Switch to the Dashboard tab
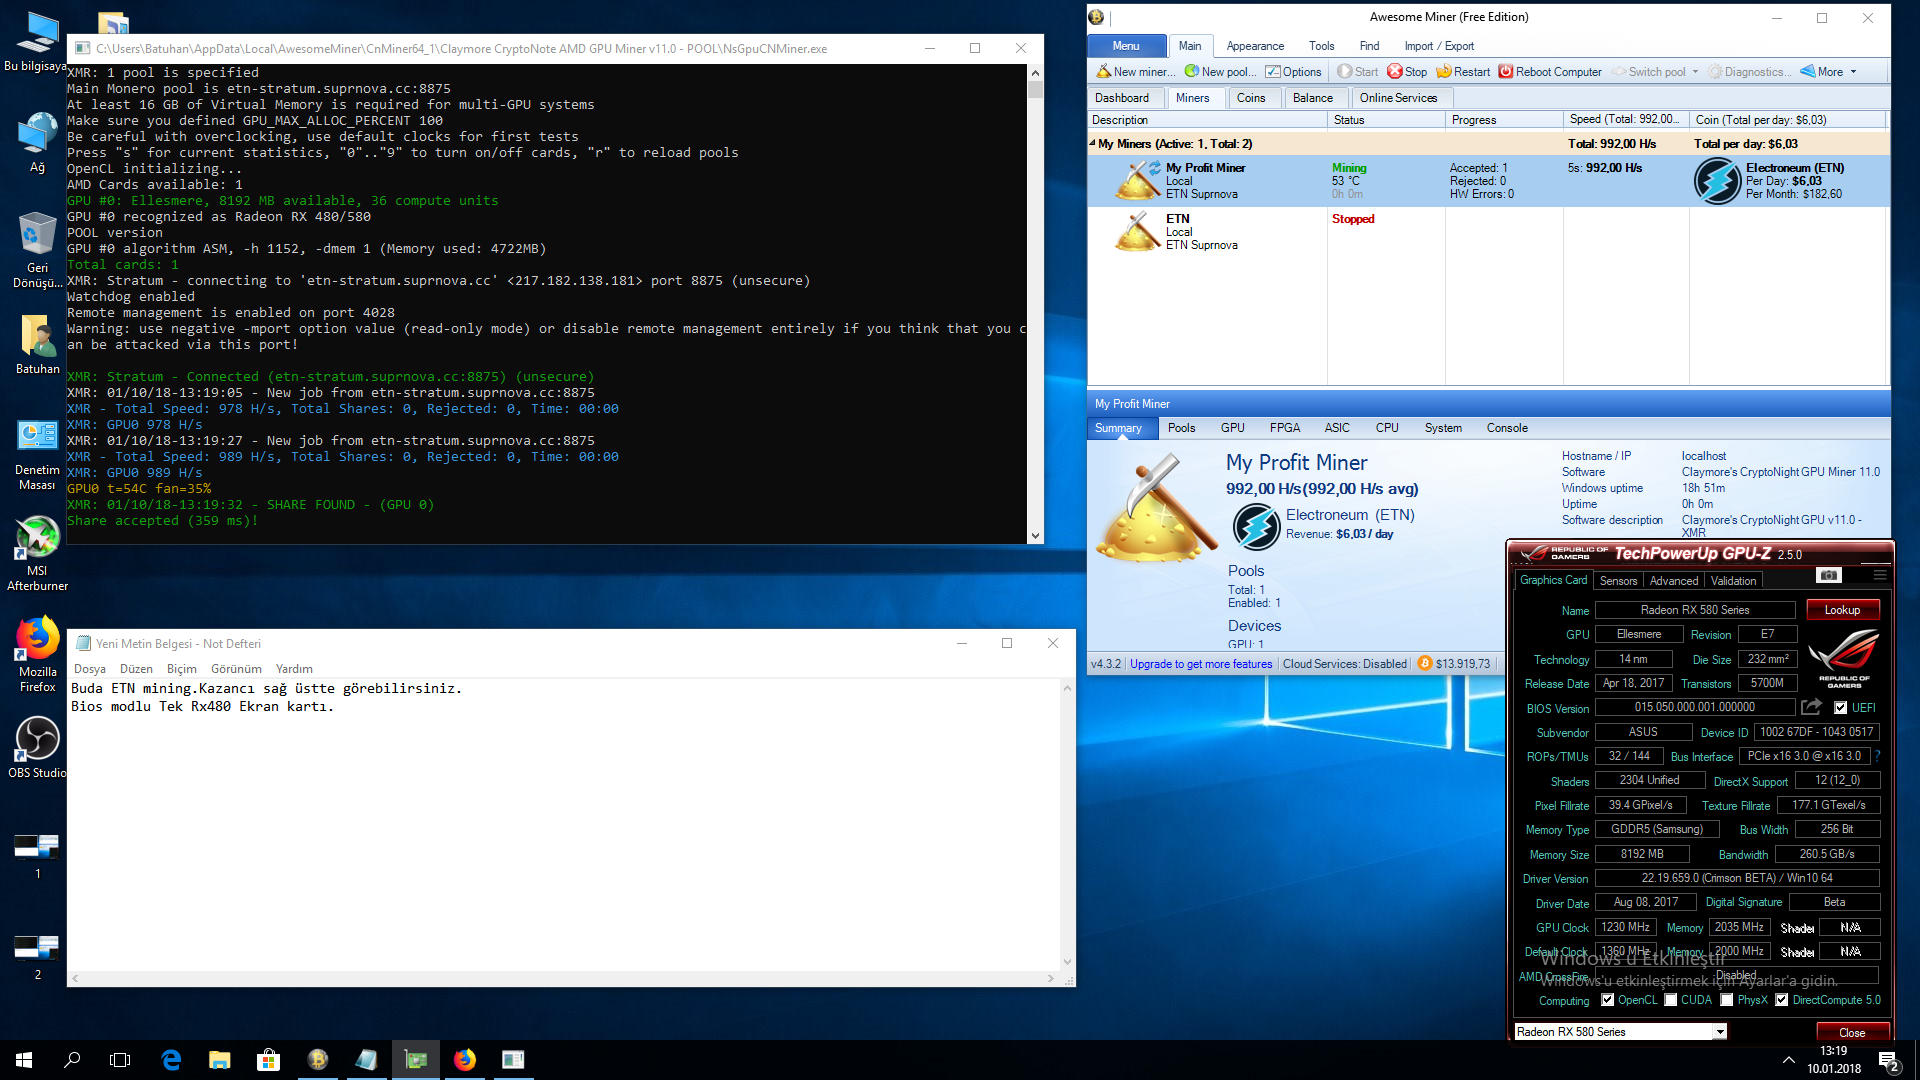Screen dimensions: 1920x1080 (x=1122, y=98)
